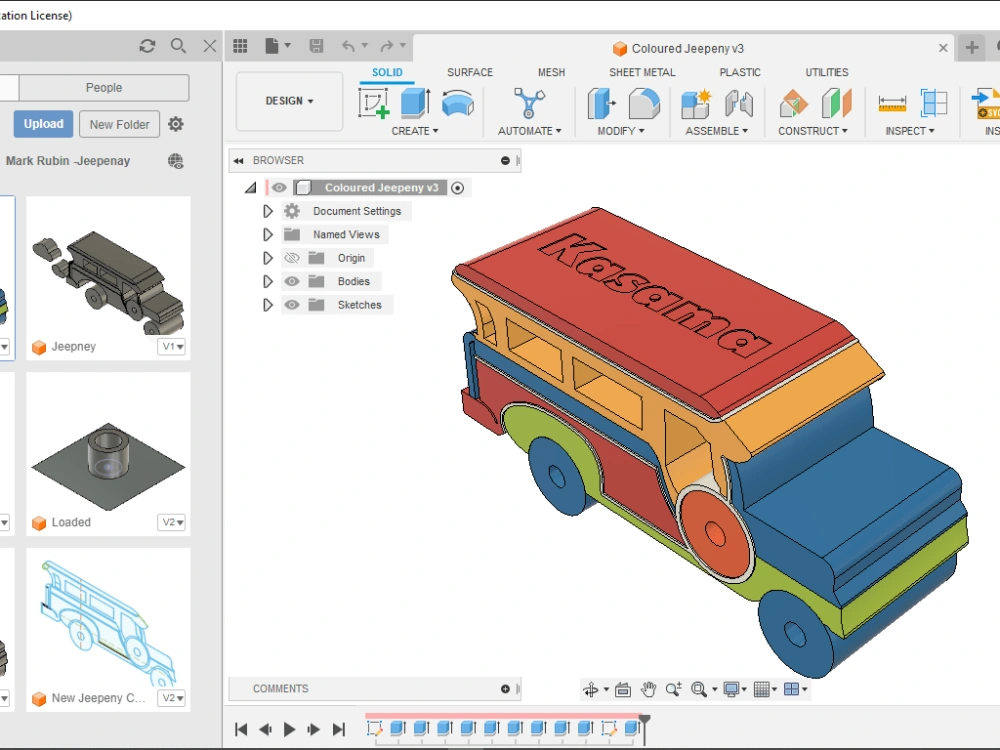
Task: Select the Pan hand tool
Action: click(649, 689)
